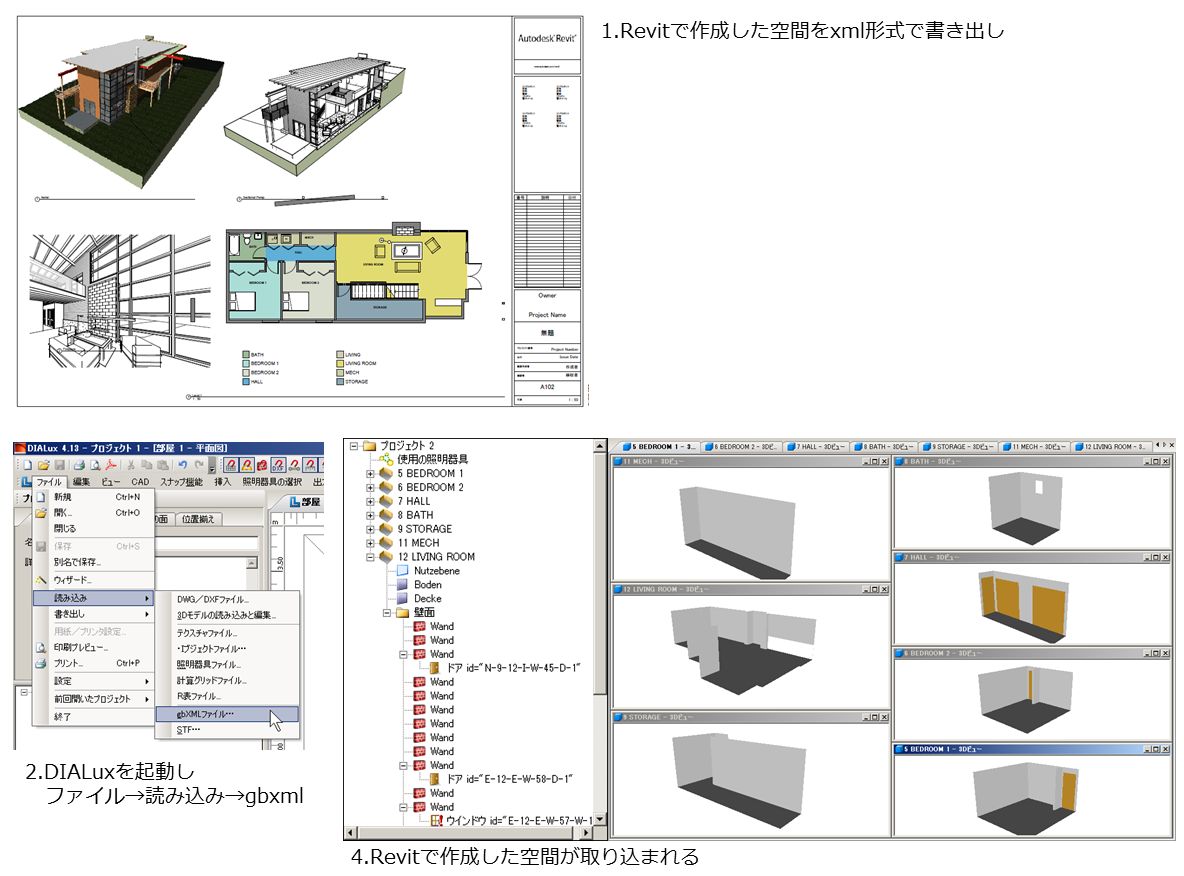The width and height of the screenshot is (1184, 876).
Task: Select gbXMLファイル in the import submenu
Action: (227, 714)
